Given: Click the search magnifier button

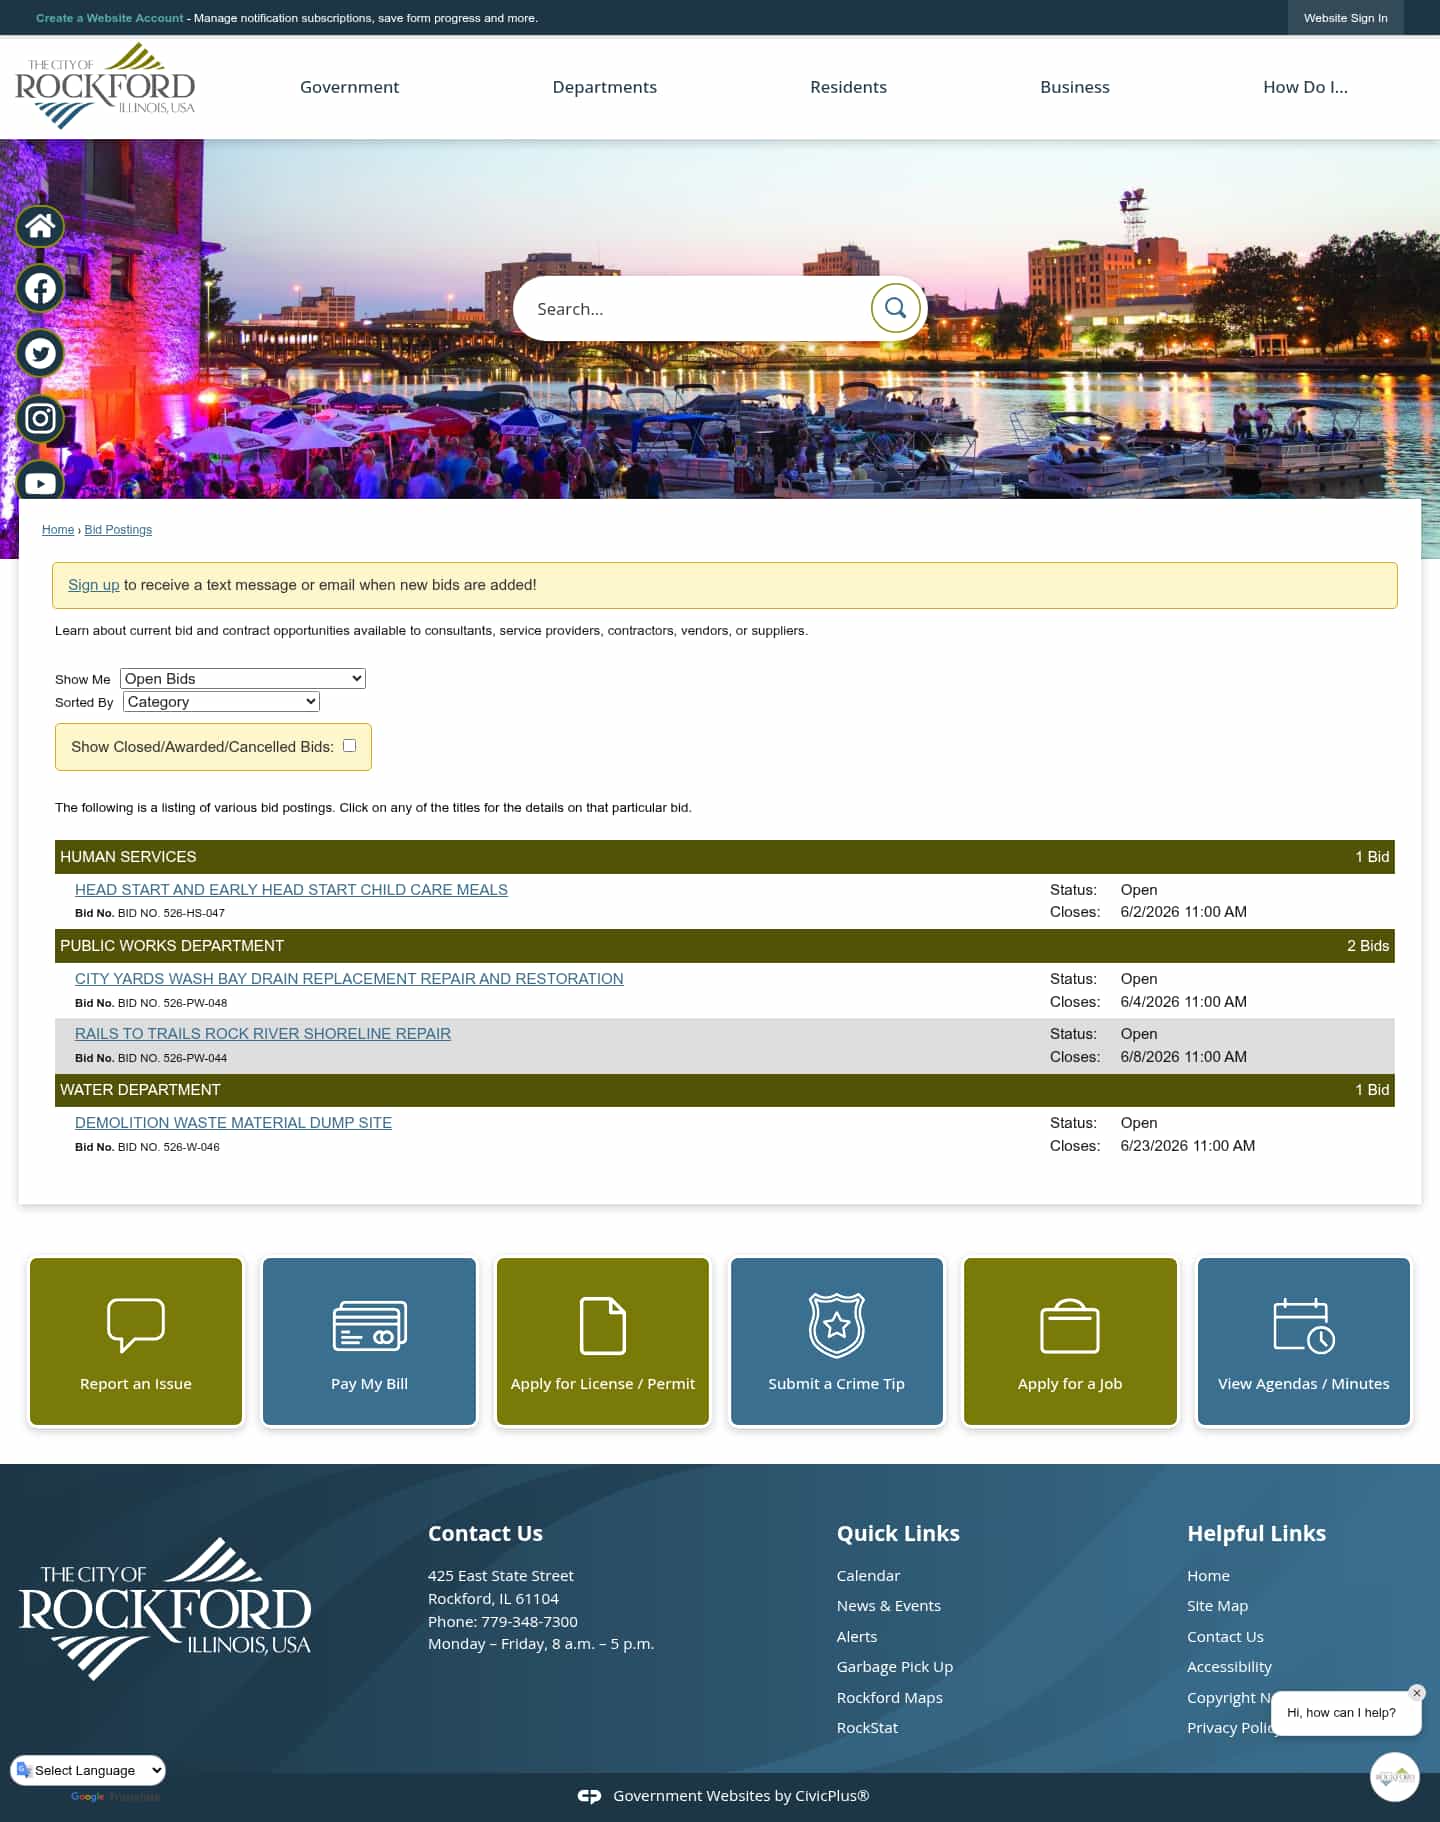Looking at the screenshot, I should click(895, 308).
